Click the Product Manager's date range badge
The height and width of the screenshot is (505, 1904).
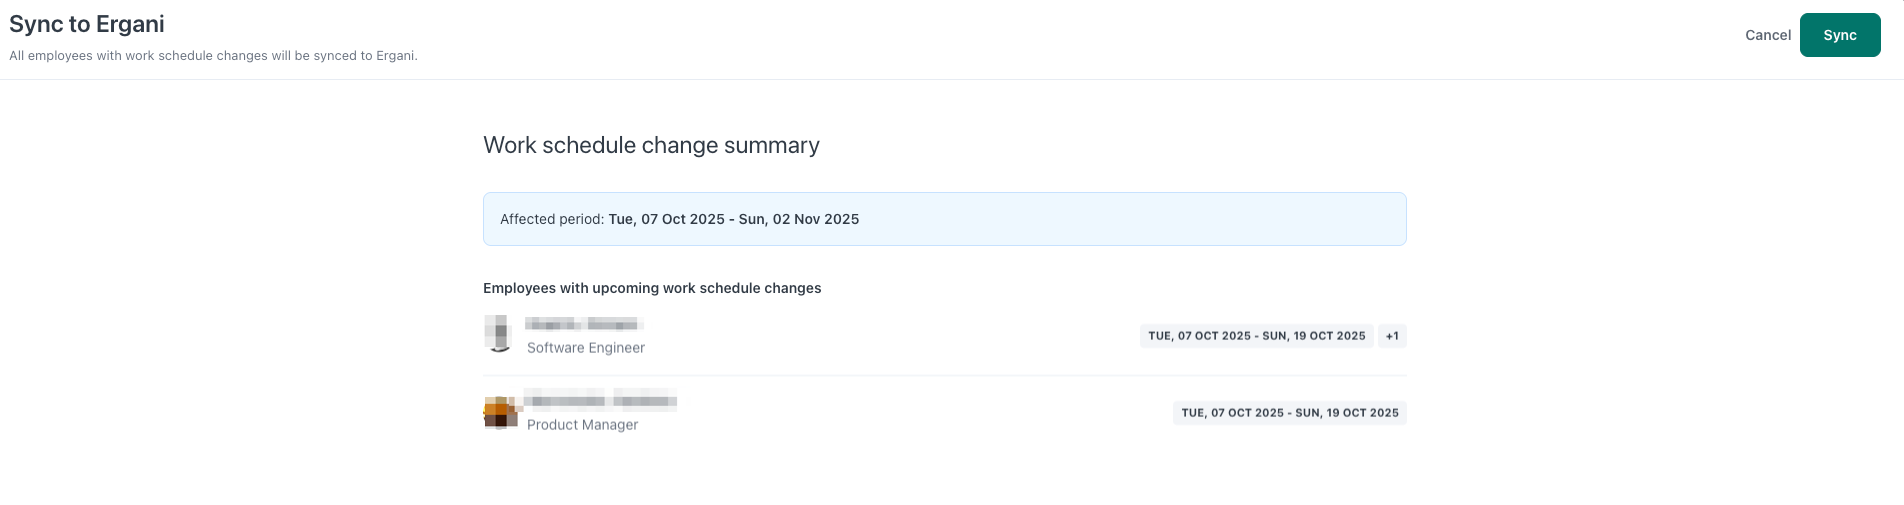point(1289,413)
